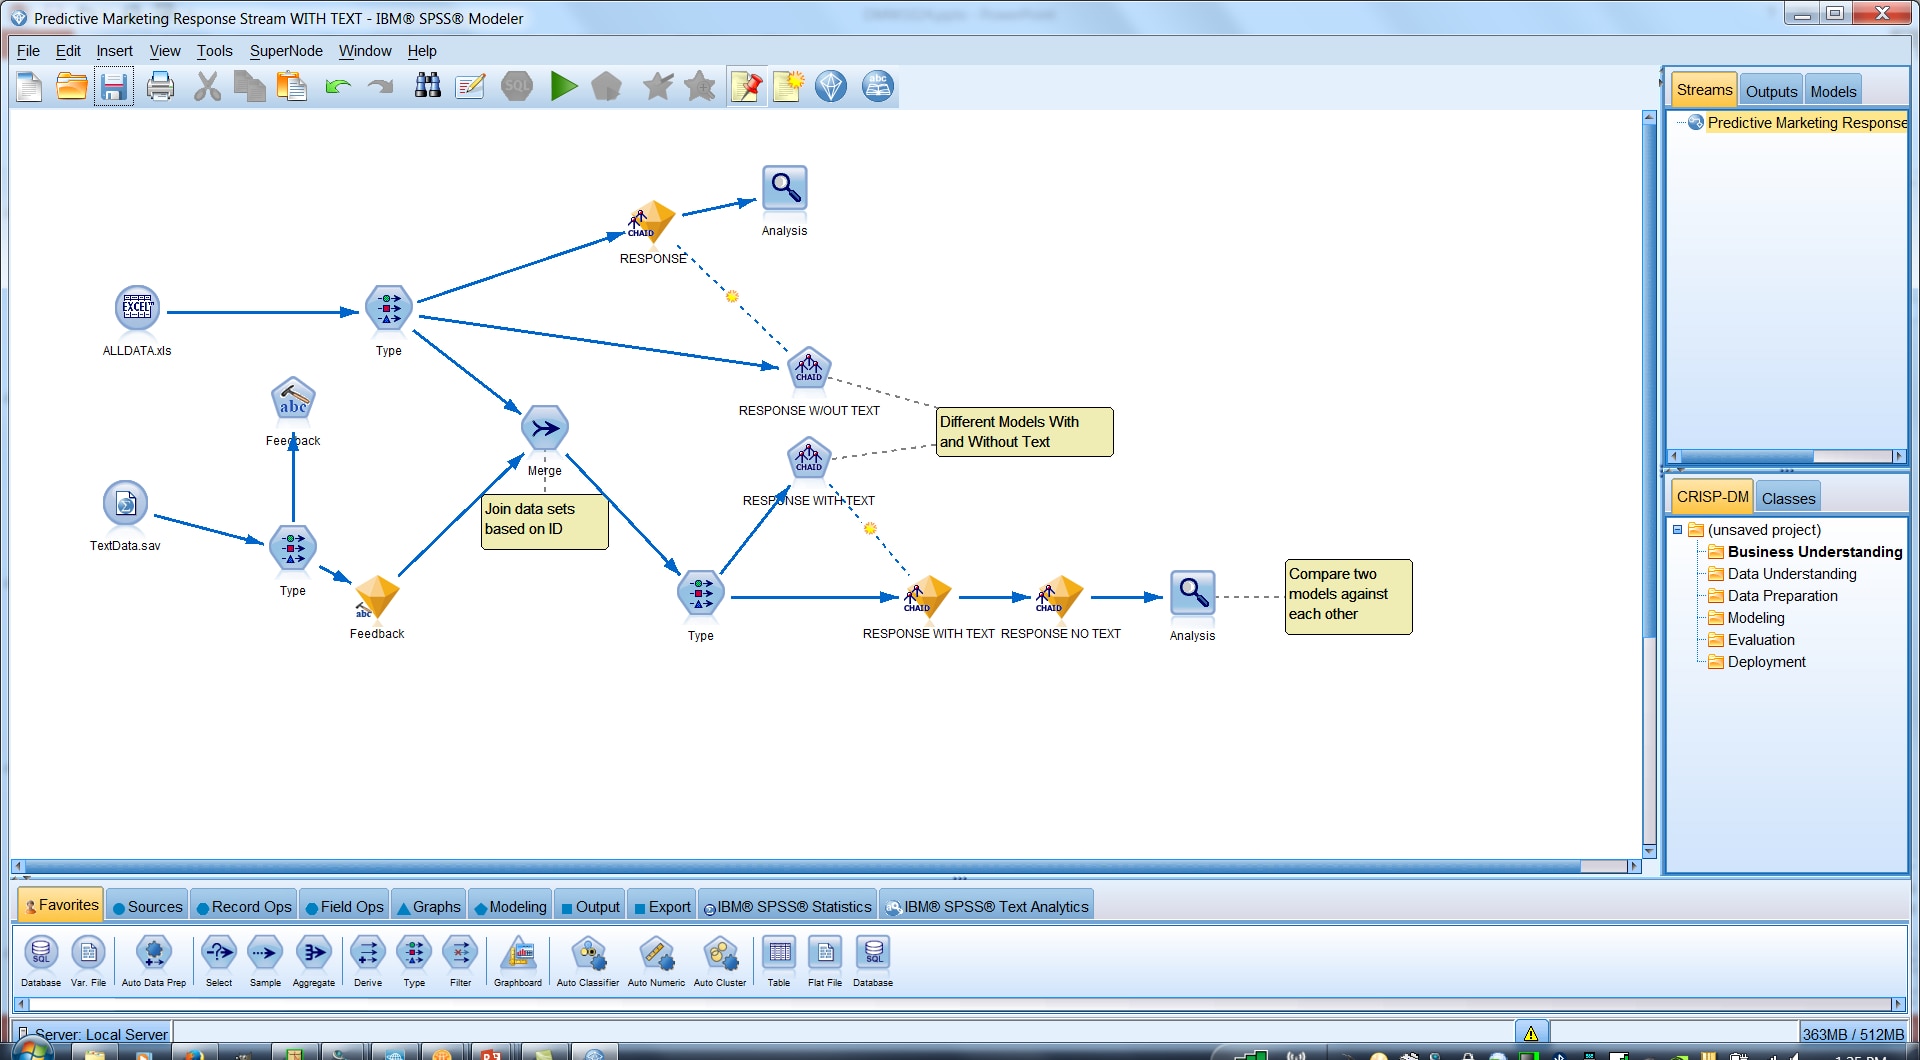Screen dimensions: 1920x1060
Task: Switch to the Classes tab
Action: point(1788,497)
